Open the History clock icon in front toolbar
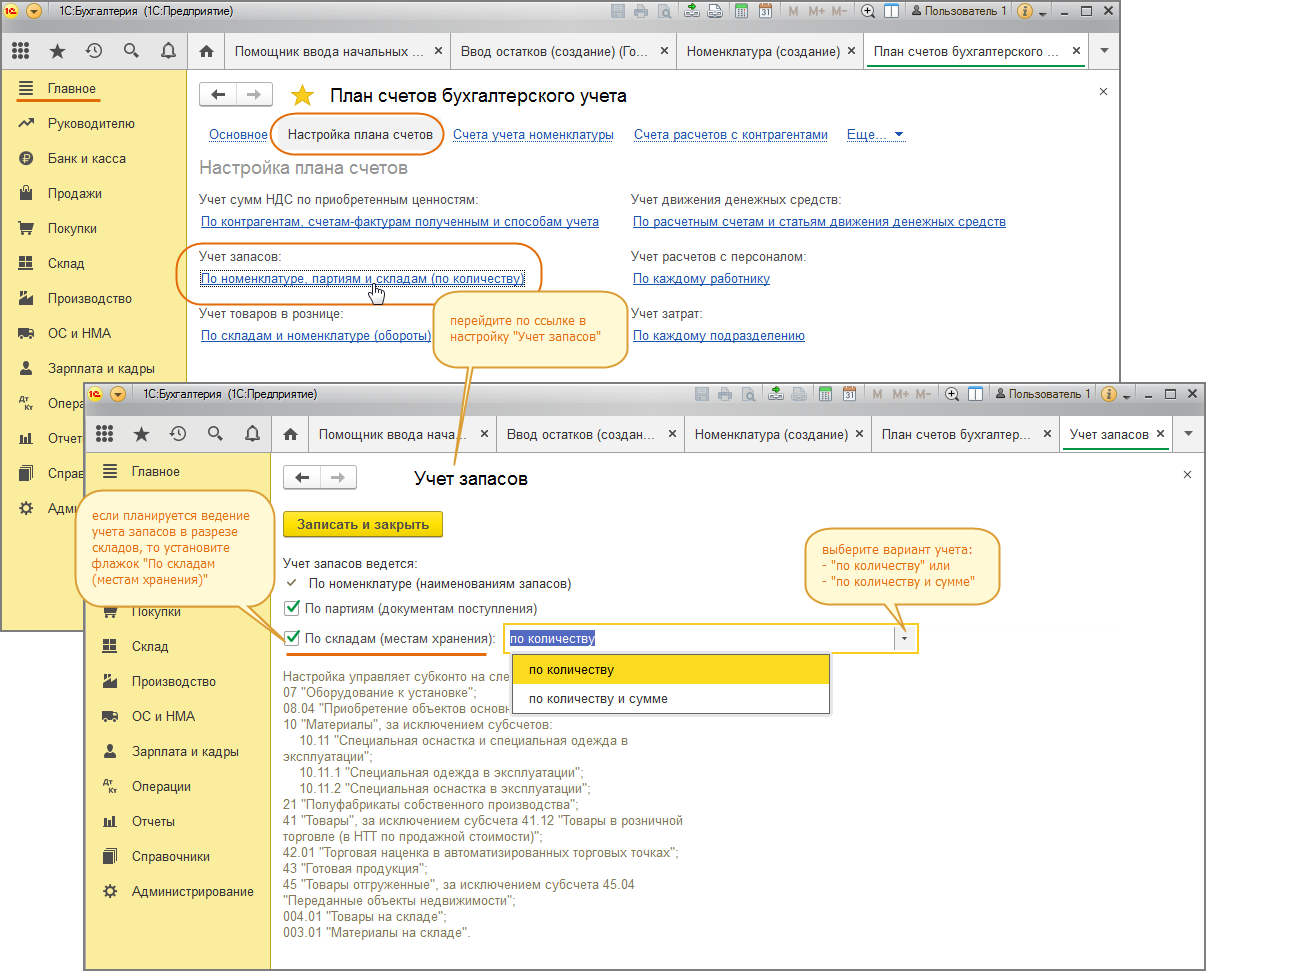Viewport: 1298px width, 973px height. pos(178,434)
